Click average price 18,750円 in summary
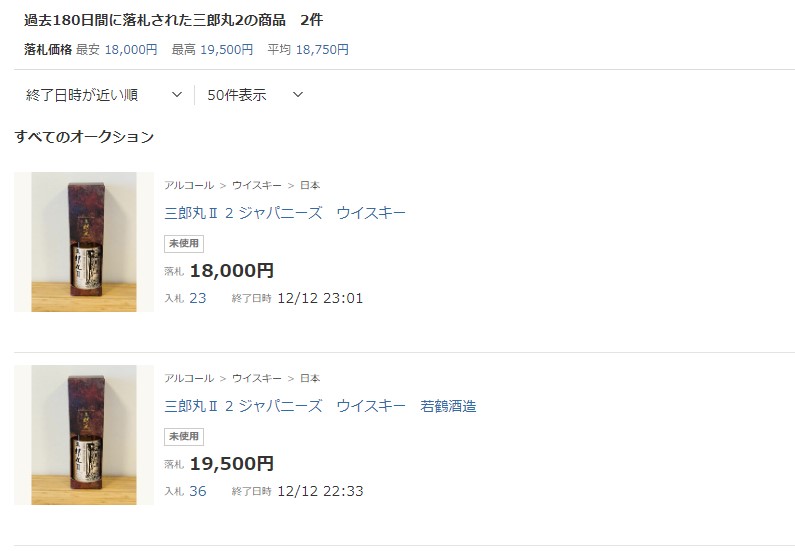This screenshot has width=795, height=560. pyautogui.click(x=322, y=50)
